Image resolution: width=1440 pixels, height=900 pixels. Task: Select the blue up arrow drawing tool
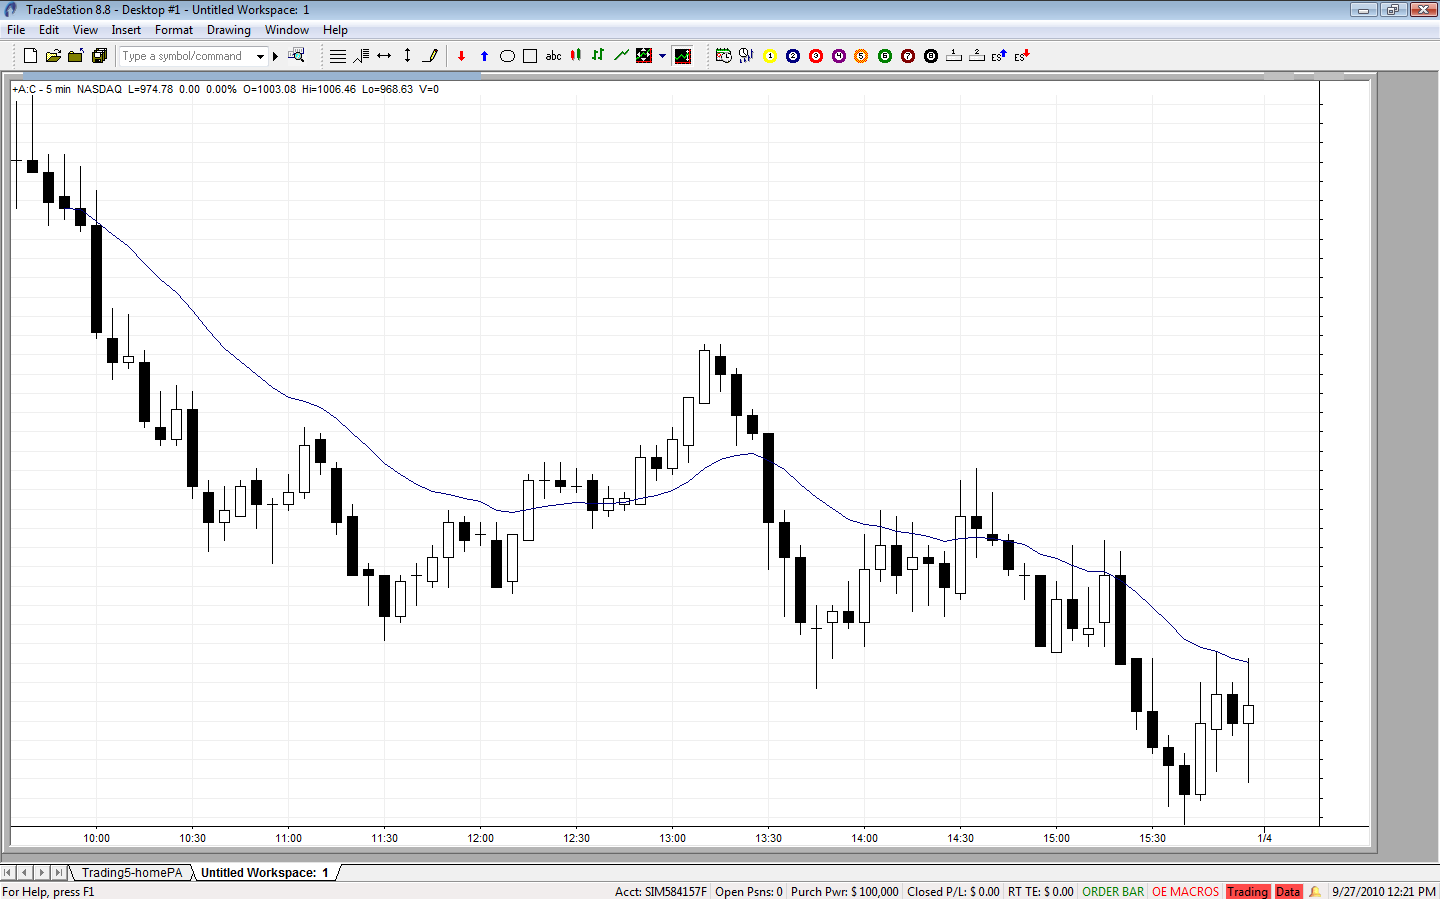(x=484, y=56)
